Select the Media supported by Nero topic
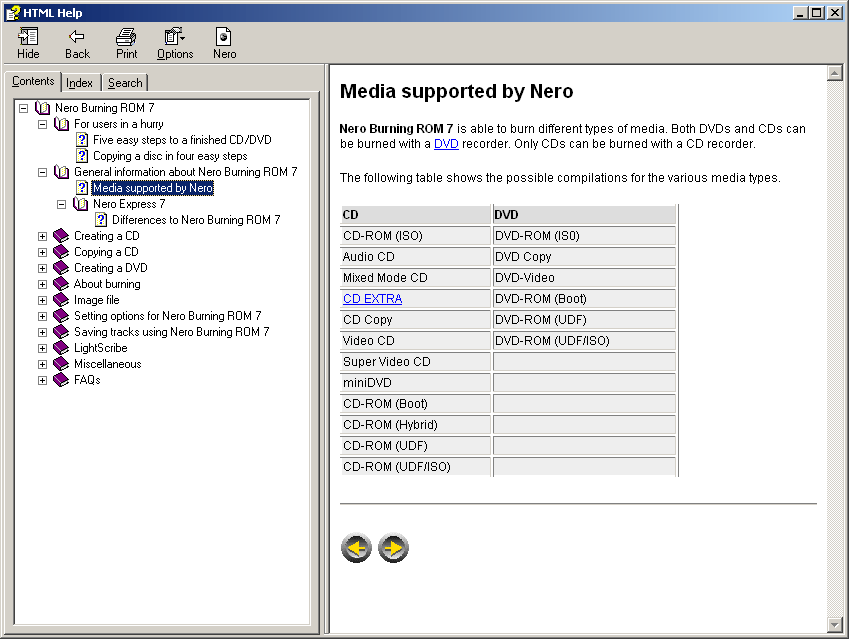 (153, 188)
